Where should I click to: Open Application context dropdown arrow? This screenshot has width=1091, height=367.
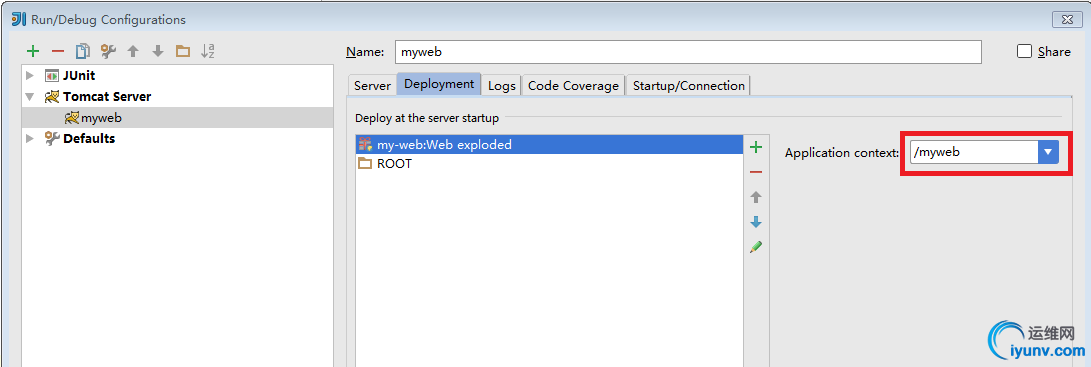coord(1048,152)
